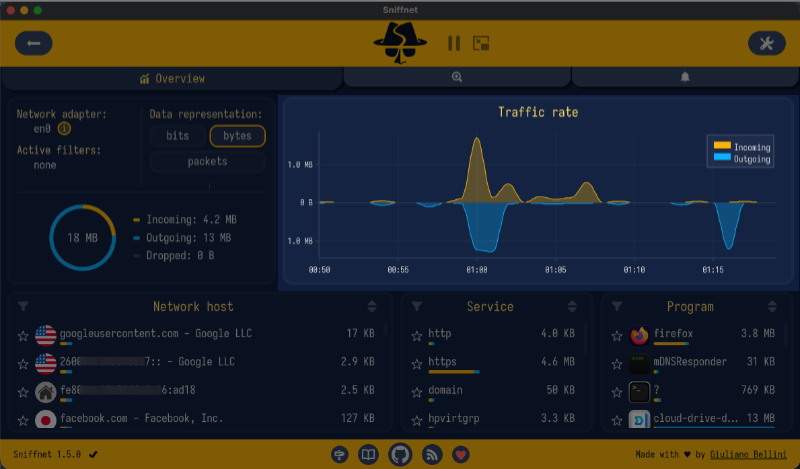800x469 pixels.
Task: Star the firefox program
Action: [617, 336]
